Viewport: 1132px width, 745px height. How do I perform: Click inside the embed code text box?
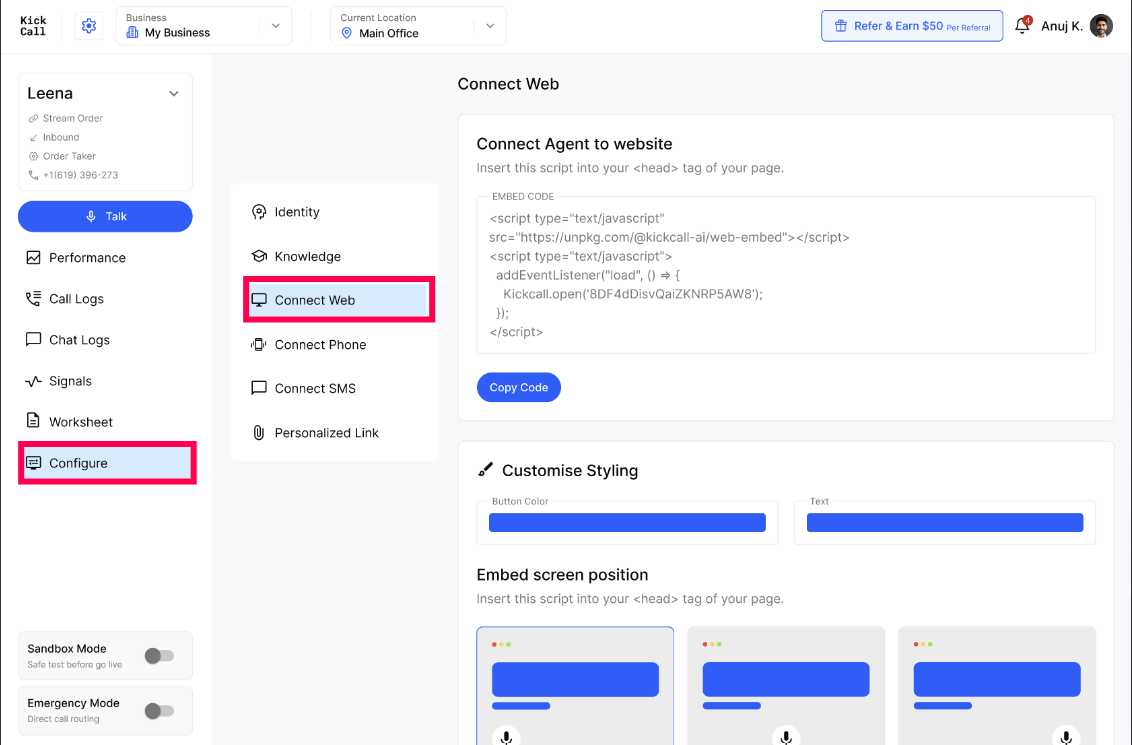(785, 275)
